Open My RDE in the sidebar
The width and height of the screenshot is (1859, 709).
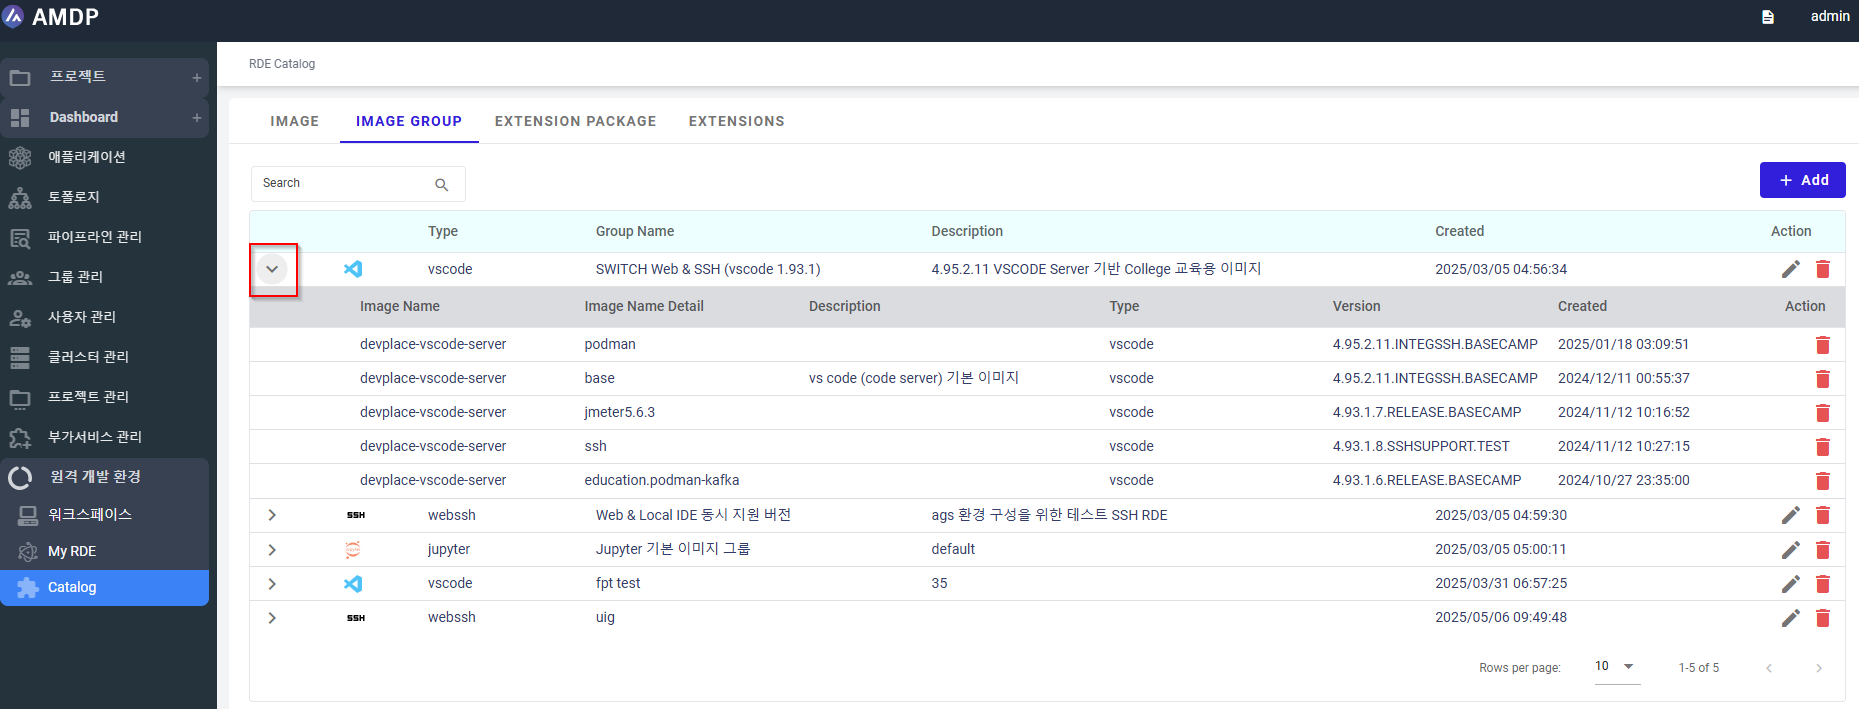click(104, 551)
